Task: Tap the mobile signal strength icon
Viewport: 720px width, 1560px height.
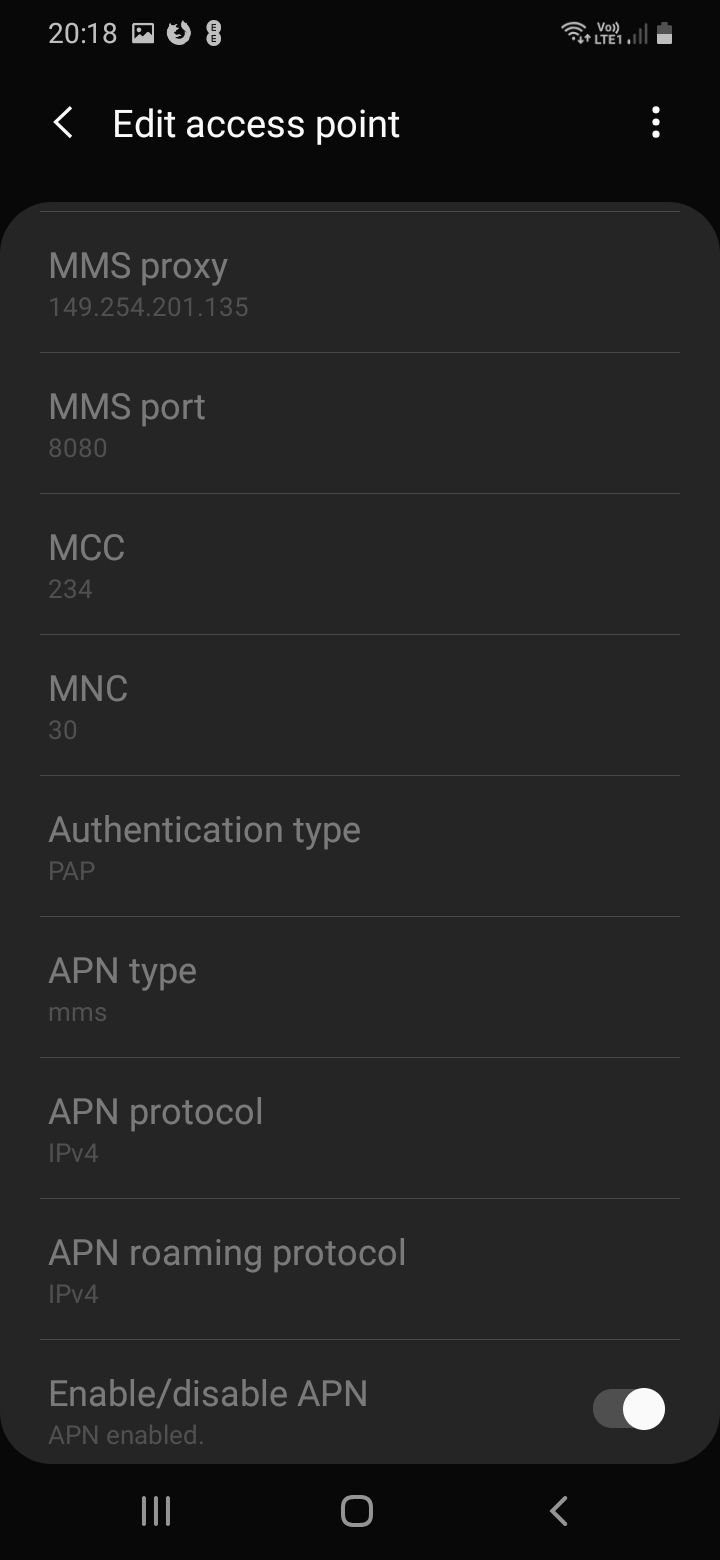Action: 638,34
